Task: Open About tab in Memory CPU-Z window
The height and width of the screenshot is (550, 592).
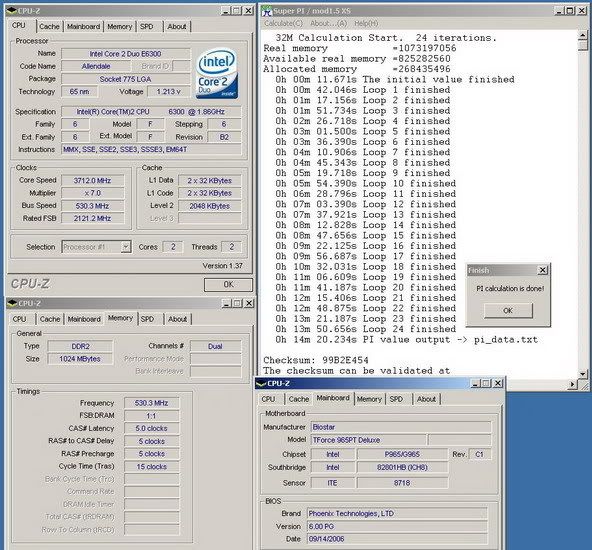Action: pyautogui.click(x=177, y=319)
